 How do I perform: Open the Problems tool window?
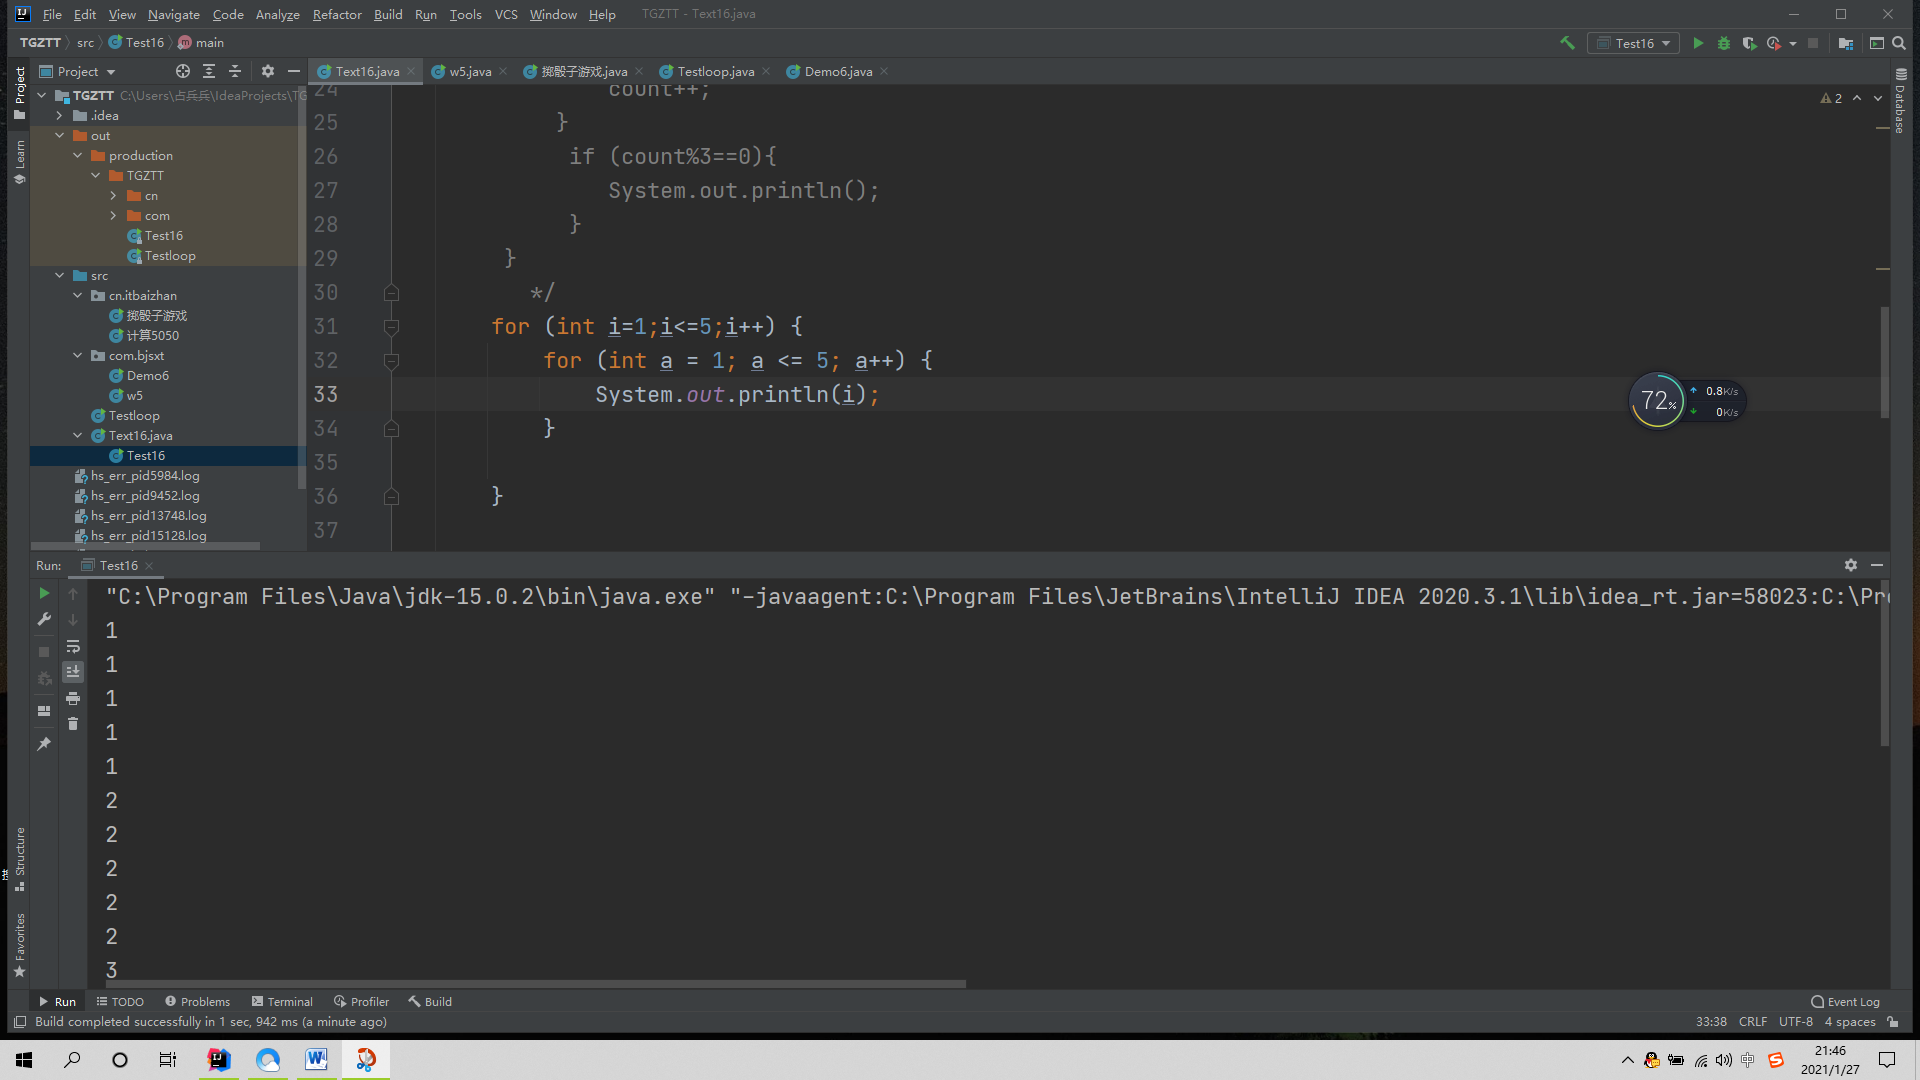click(197, 1001)
